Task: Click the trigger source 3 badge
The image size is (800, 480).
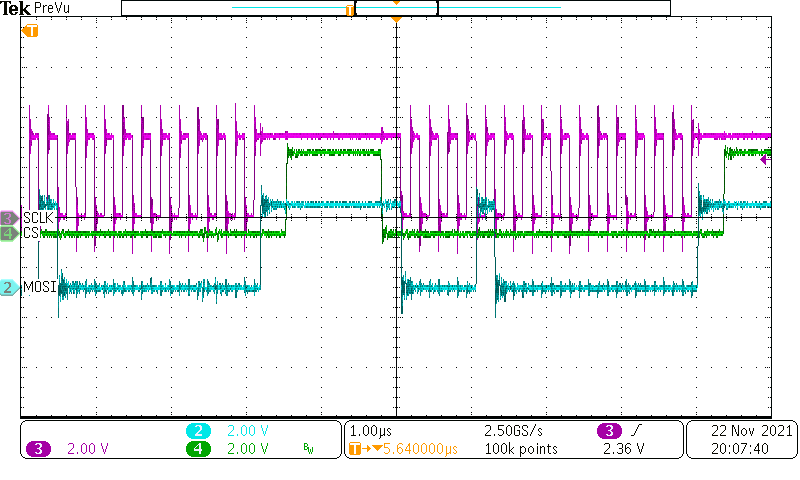Action: [x=609, y=431]
